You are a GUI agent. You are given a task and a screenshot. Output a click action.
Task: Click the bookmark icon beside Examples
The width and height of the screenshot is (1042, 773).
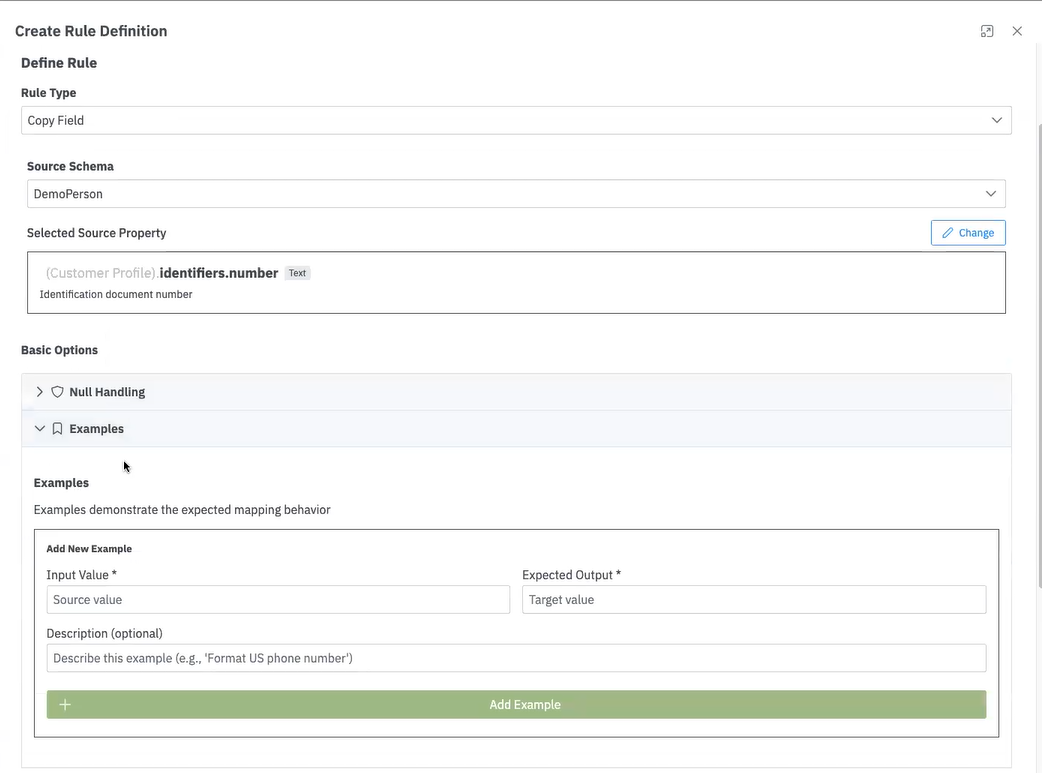tap(57, 429)
